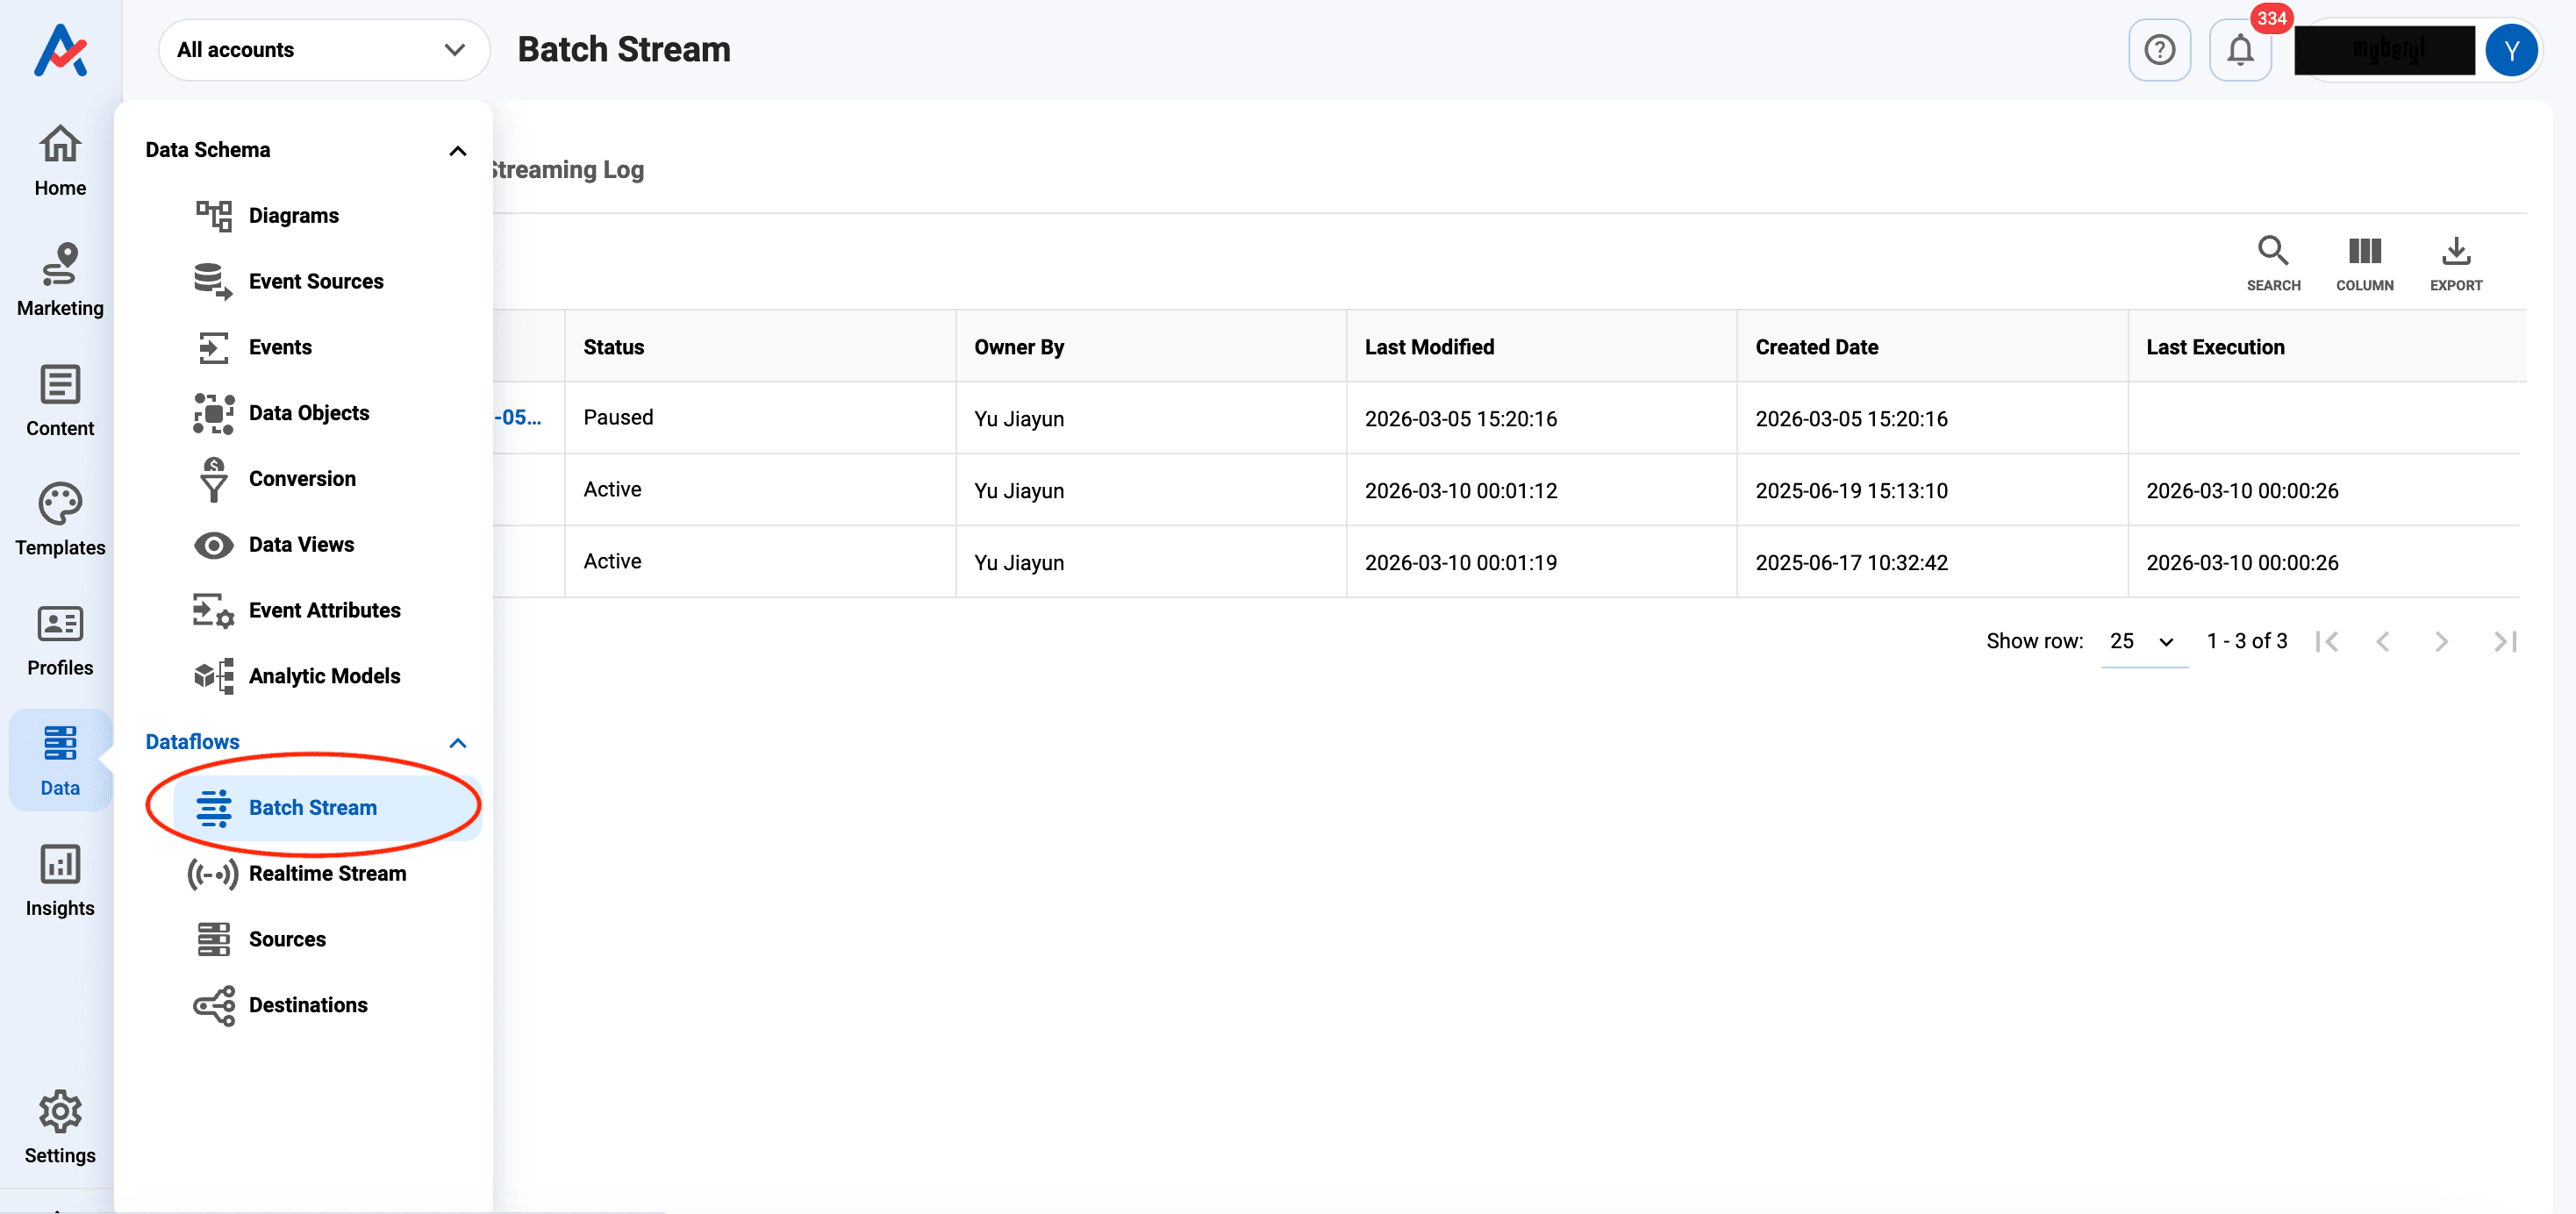Collapse the Data Schema section

click(x=459, y=150)
